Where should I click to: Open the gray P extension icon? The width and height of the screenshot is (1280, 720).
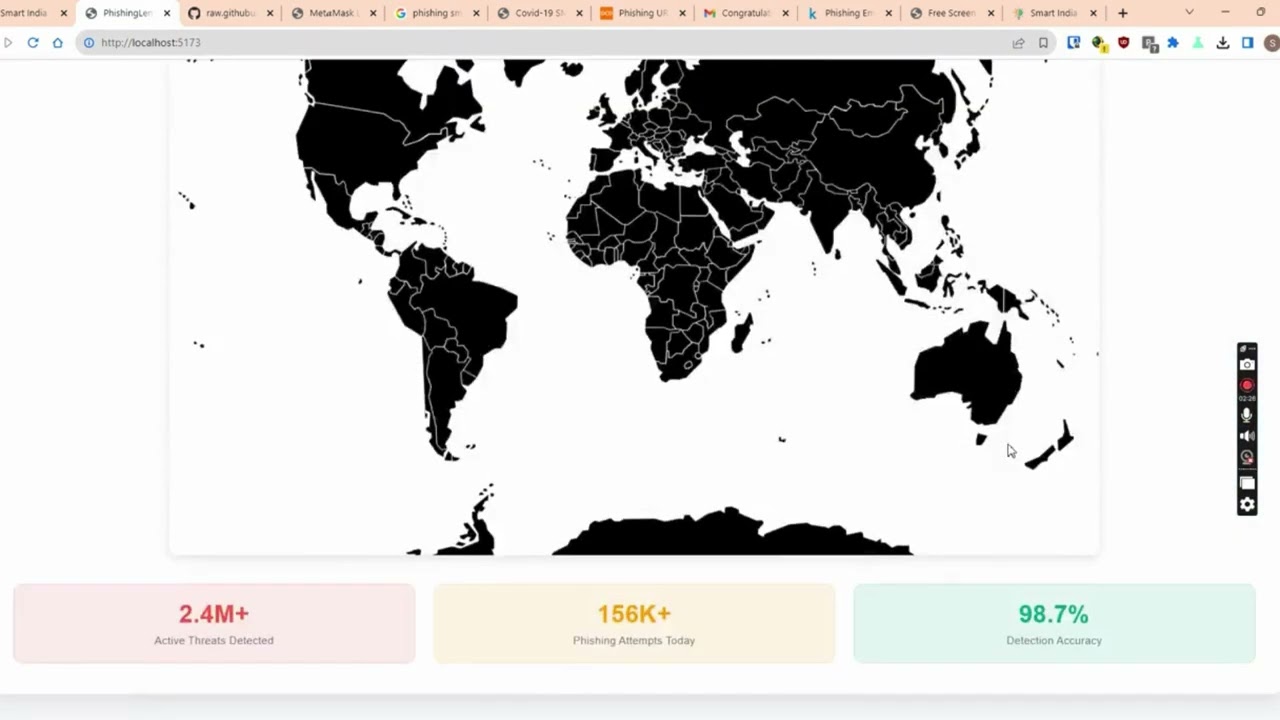[x=1149, y=43]
